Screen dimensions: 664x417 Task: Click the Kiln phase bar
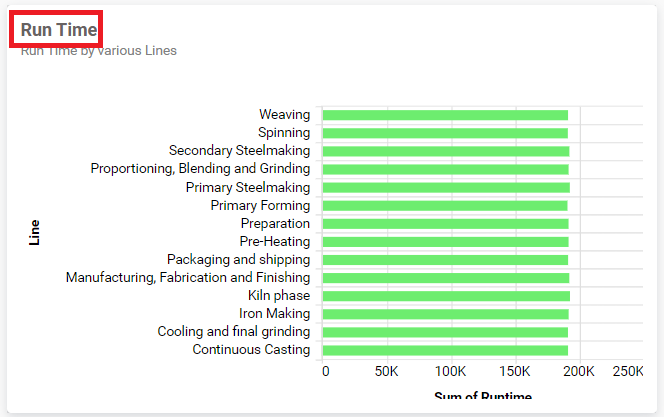(445, 296)
